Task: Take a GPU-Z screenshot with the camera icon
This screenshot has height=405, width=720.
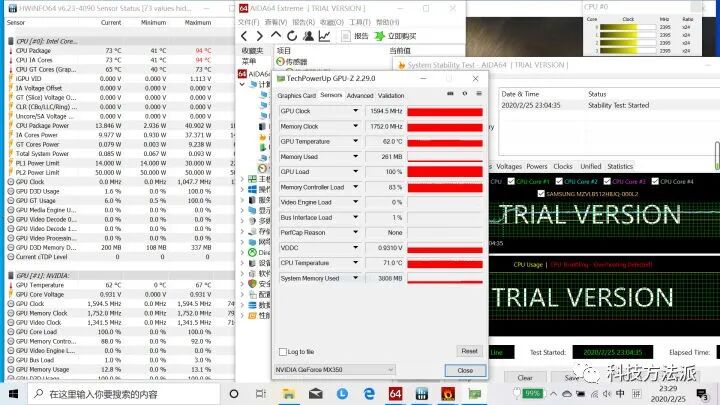Action: pos(450,93)
